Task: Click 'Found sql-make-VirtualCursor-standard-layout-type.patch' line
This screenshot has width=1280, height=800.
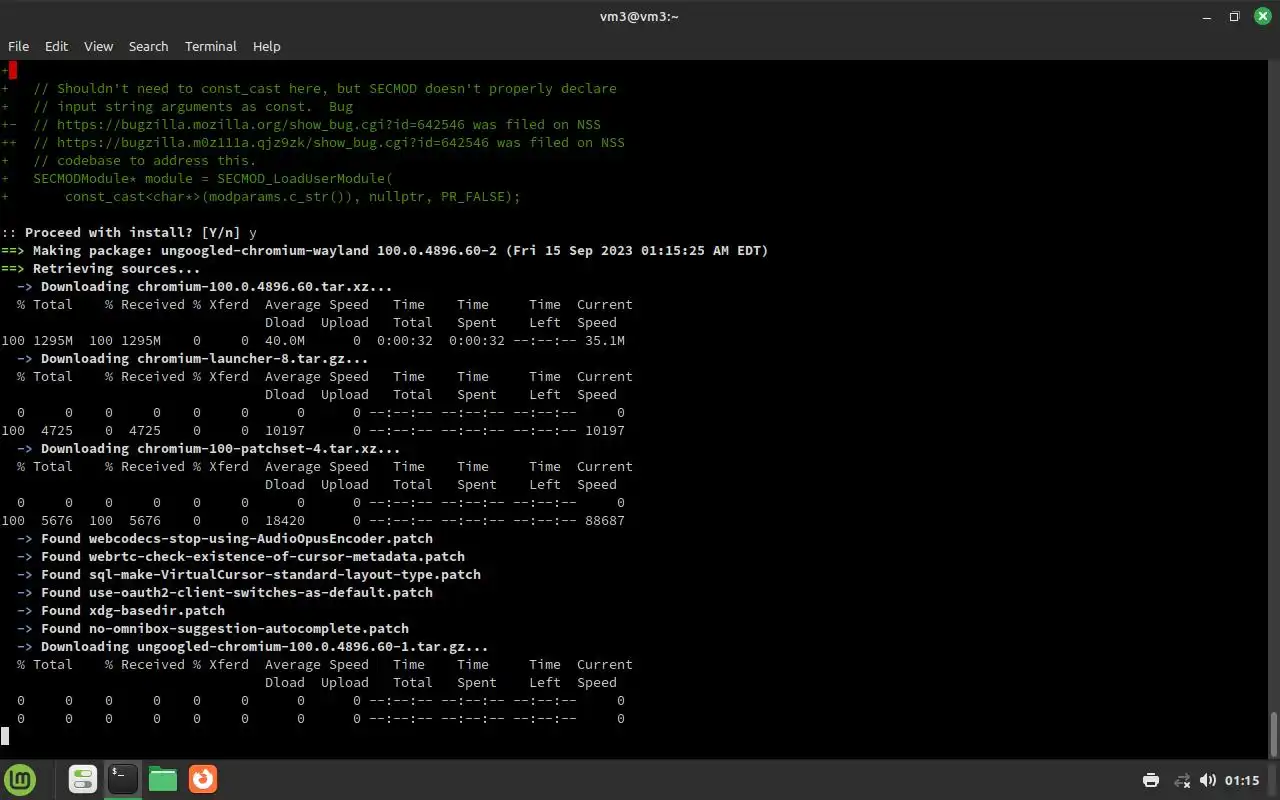Action: tap(249, 575)
